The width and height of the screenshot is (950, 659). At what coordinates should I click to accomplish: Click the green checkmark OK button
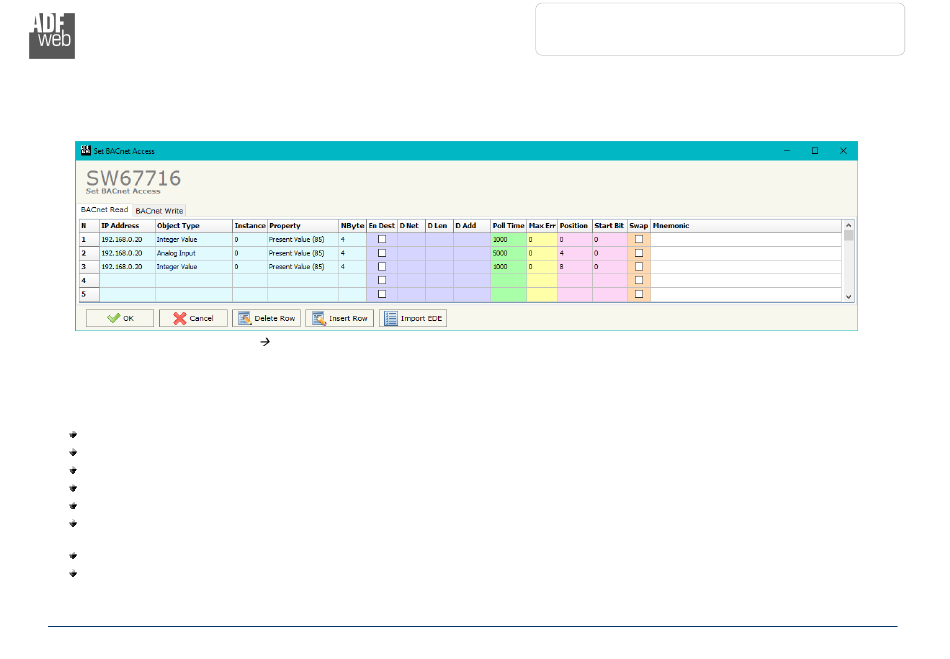click(x=119, y=318)
